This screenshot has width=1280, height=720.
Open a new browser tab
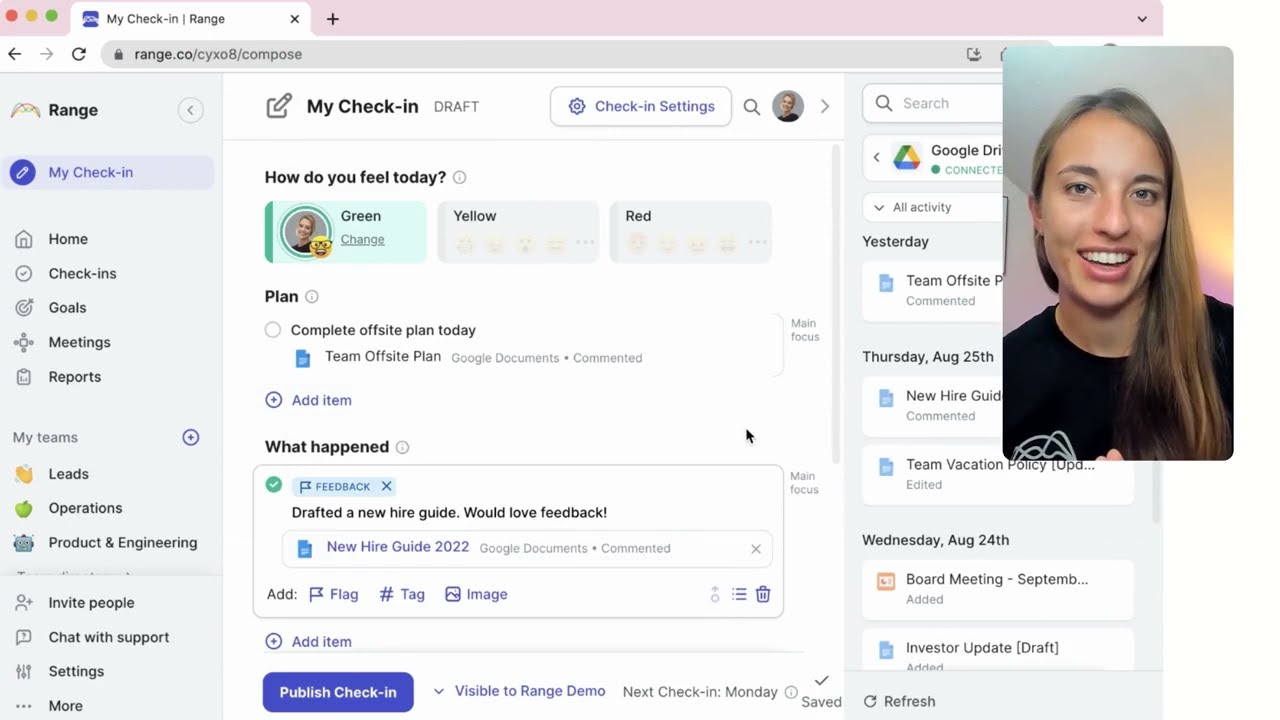tap(333, 19)
